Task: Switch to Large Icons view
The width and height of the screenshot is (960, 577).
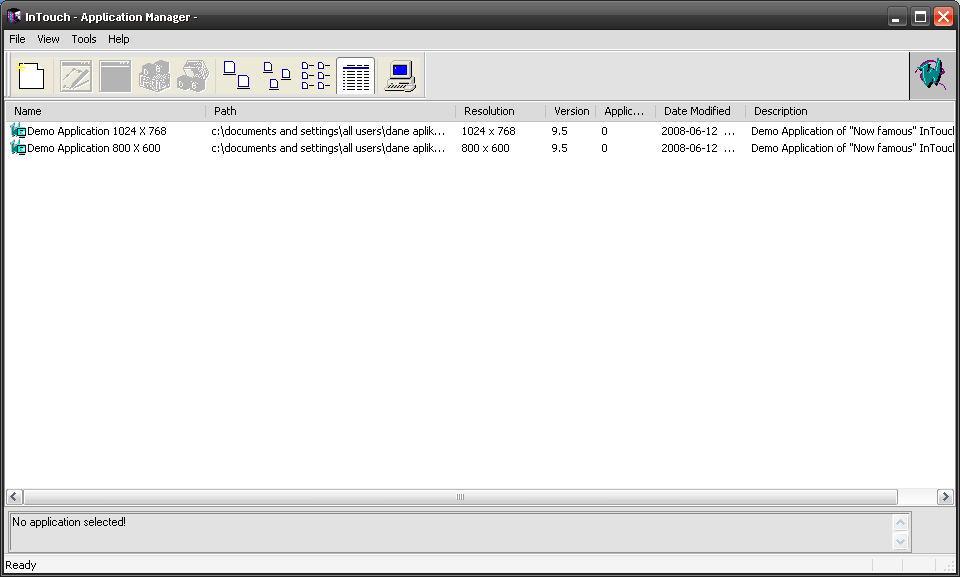Action: (236, 76)
